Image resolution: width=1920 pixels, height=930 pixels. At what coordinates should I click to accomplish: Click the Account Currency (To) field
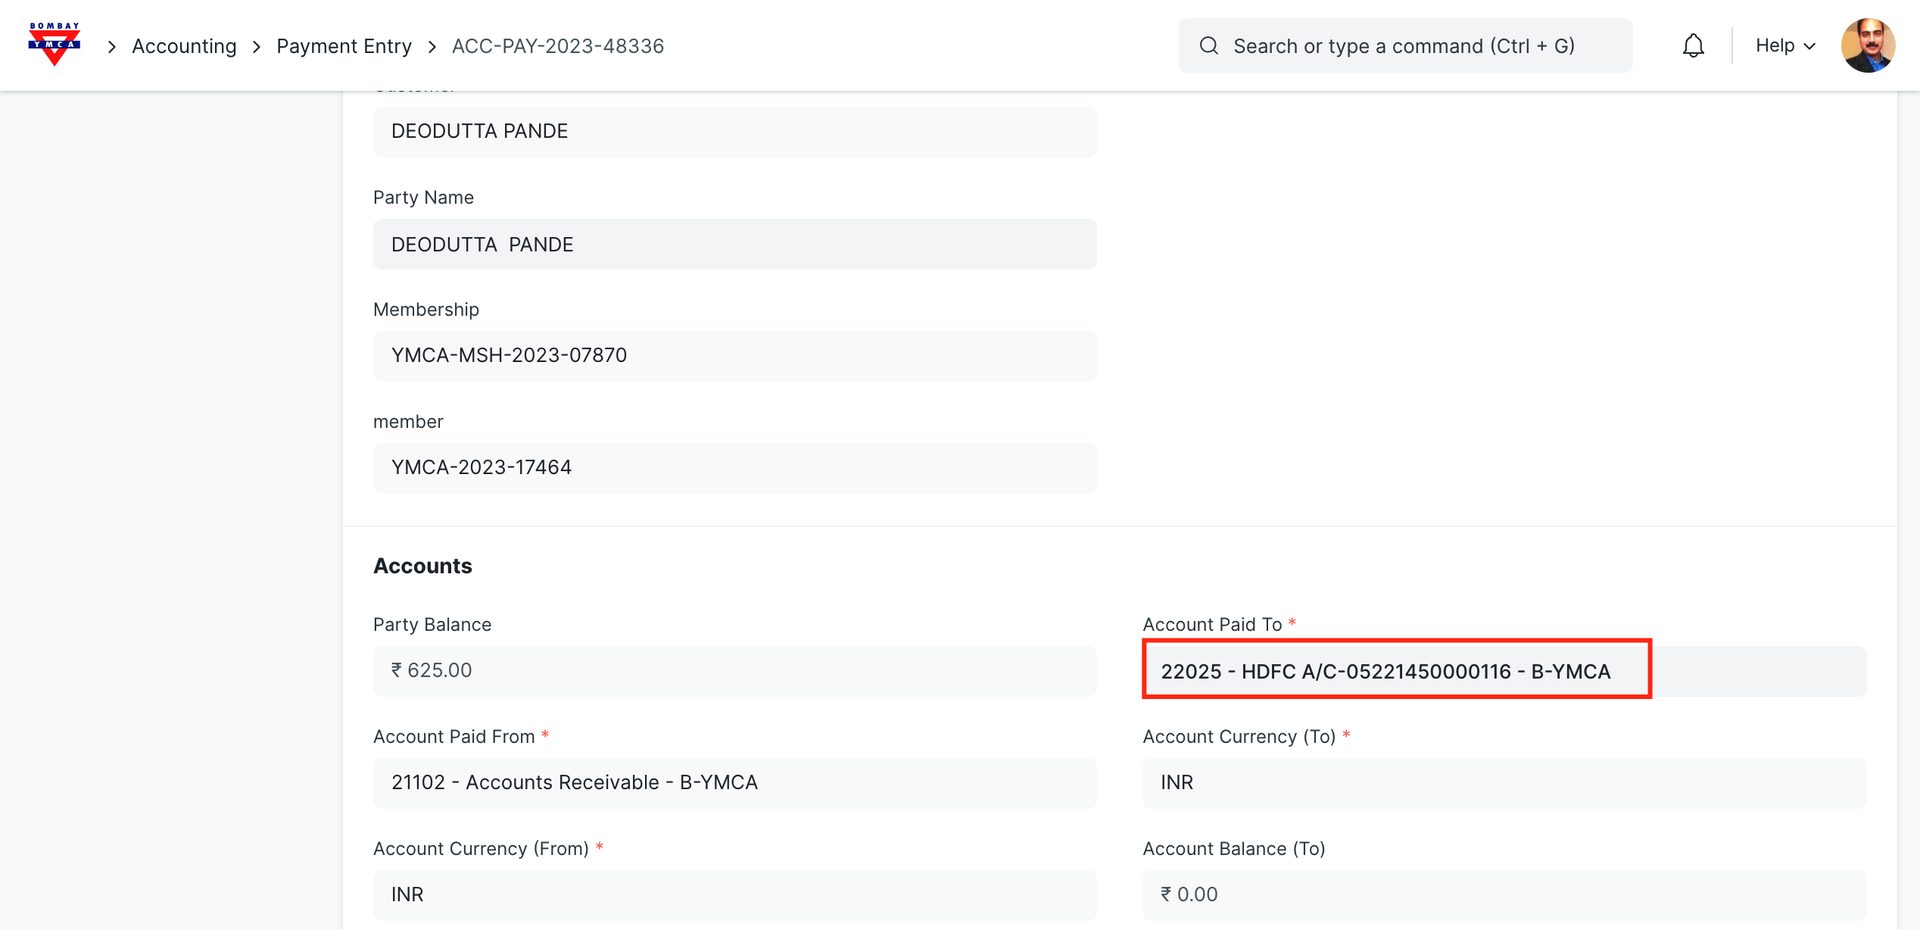pos(1503,783)
